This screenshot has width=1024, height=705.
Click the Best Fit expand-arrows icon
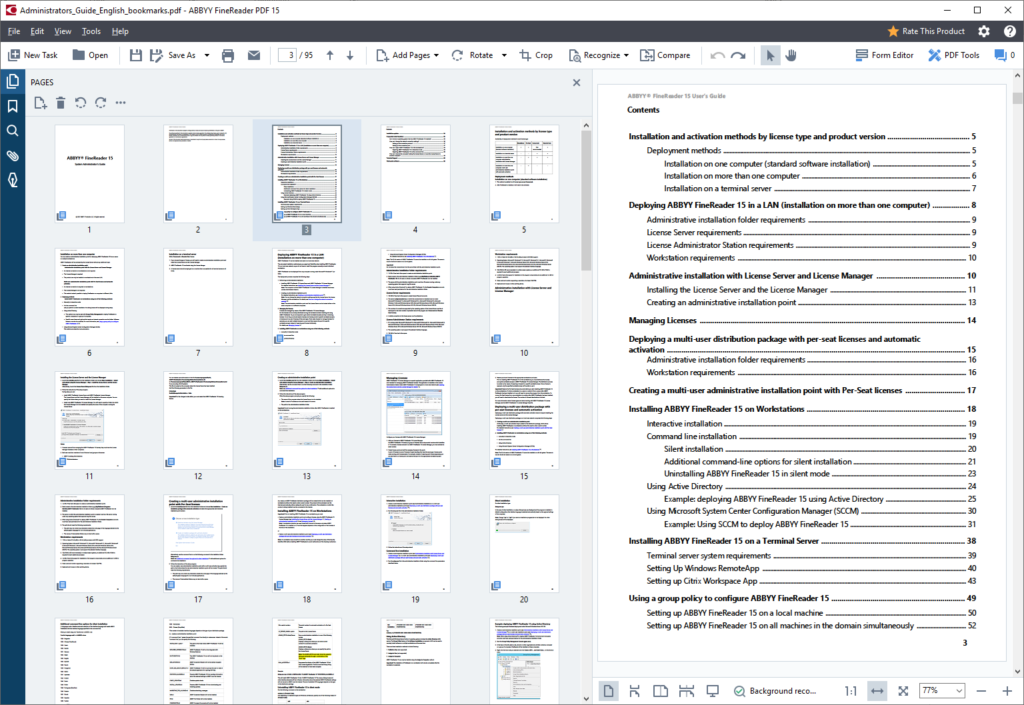point(903,691)
